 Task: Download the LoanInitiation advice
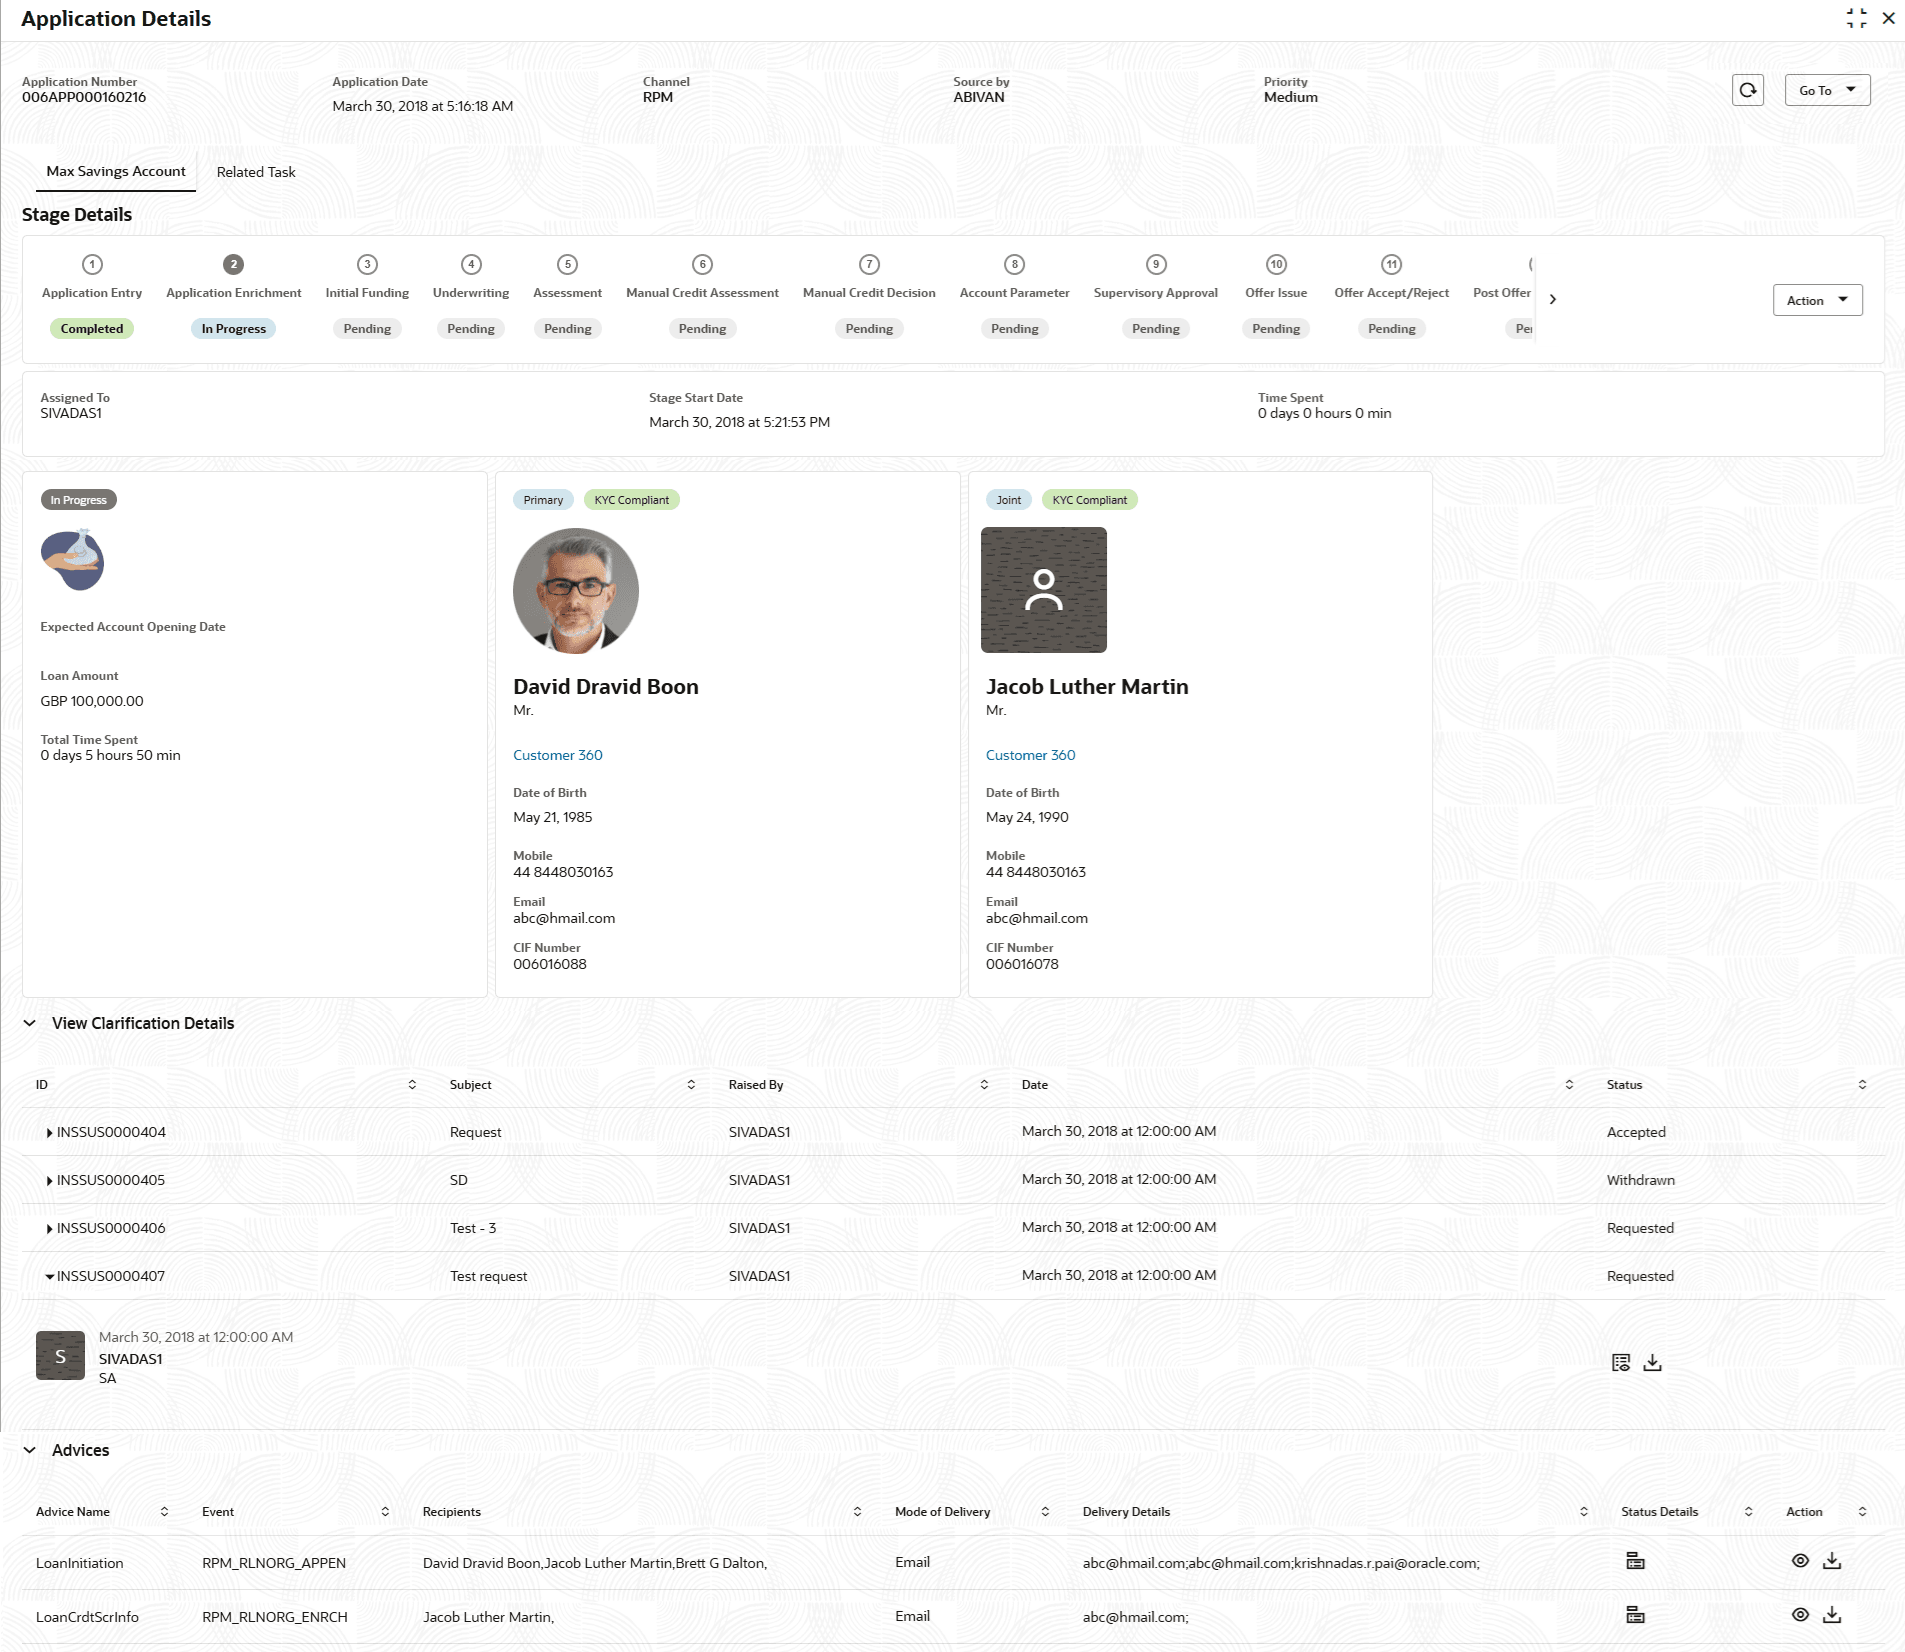point(1832,1561)
